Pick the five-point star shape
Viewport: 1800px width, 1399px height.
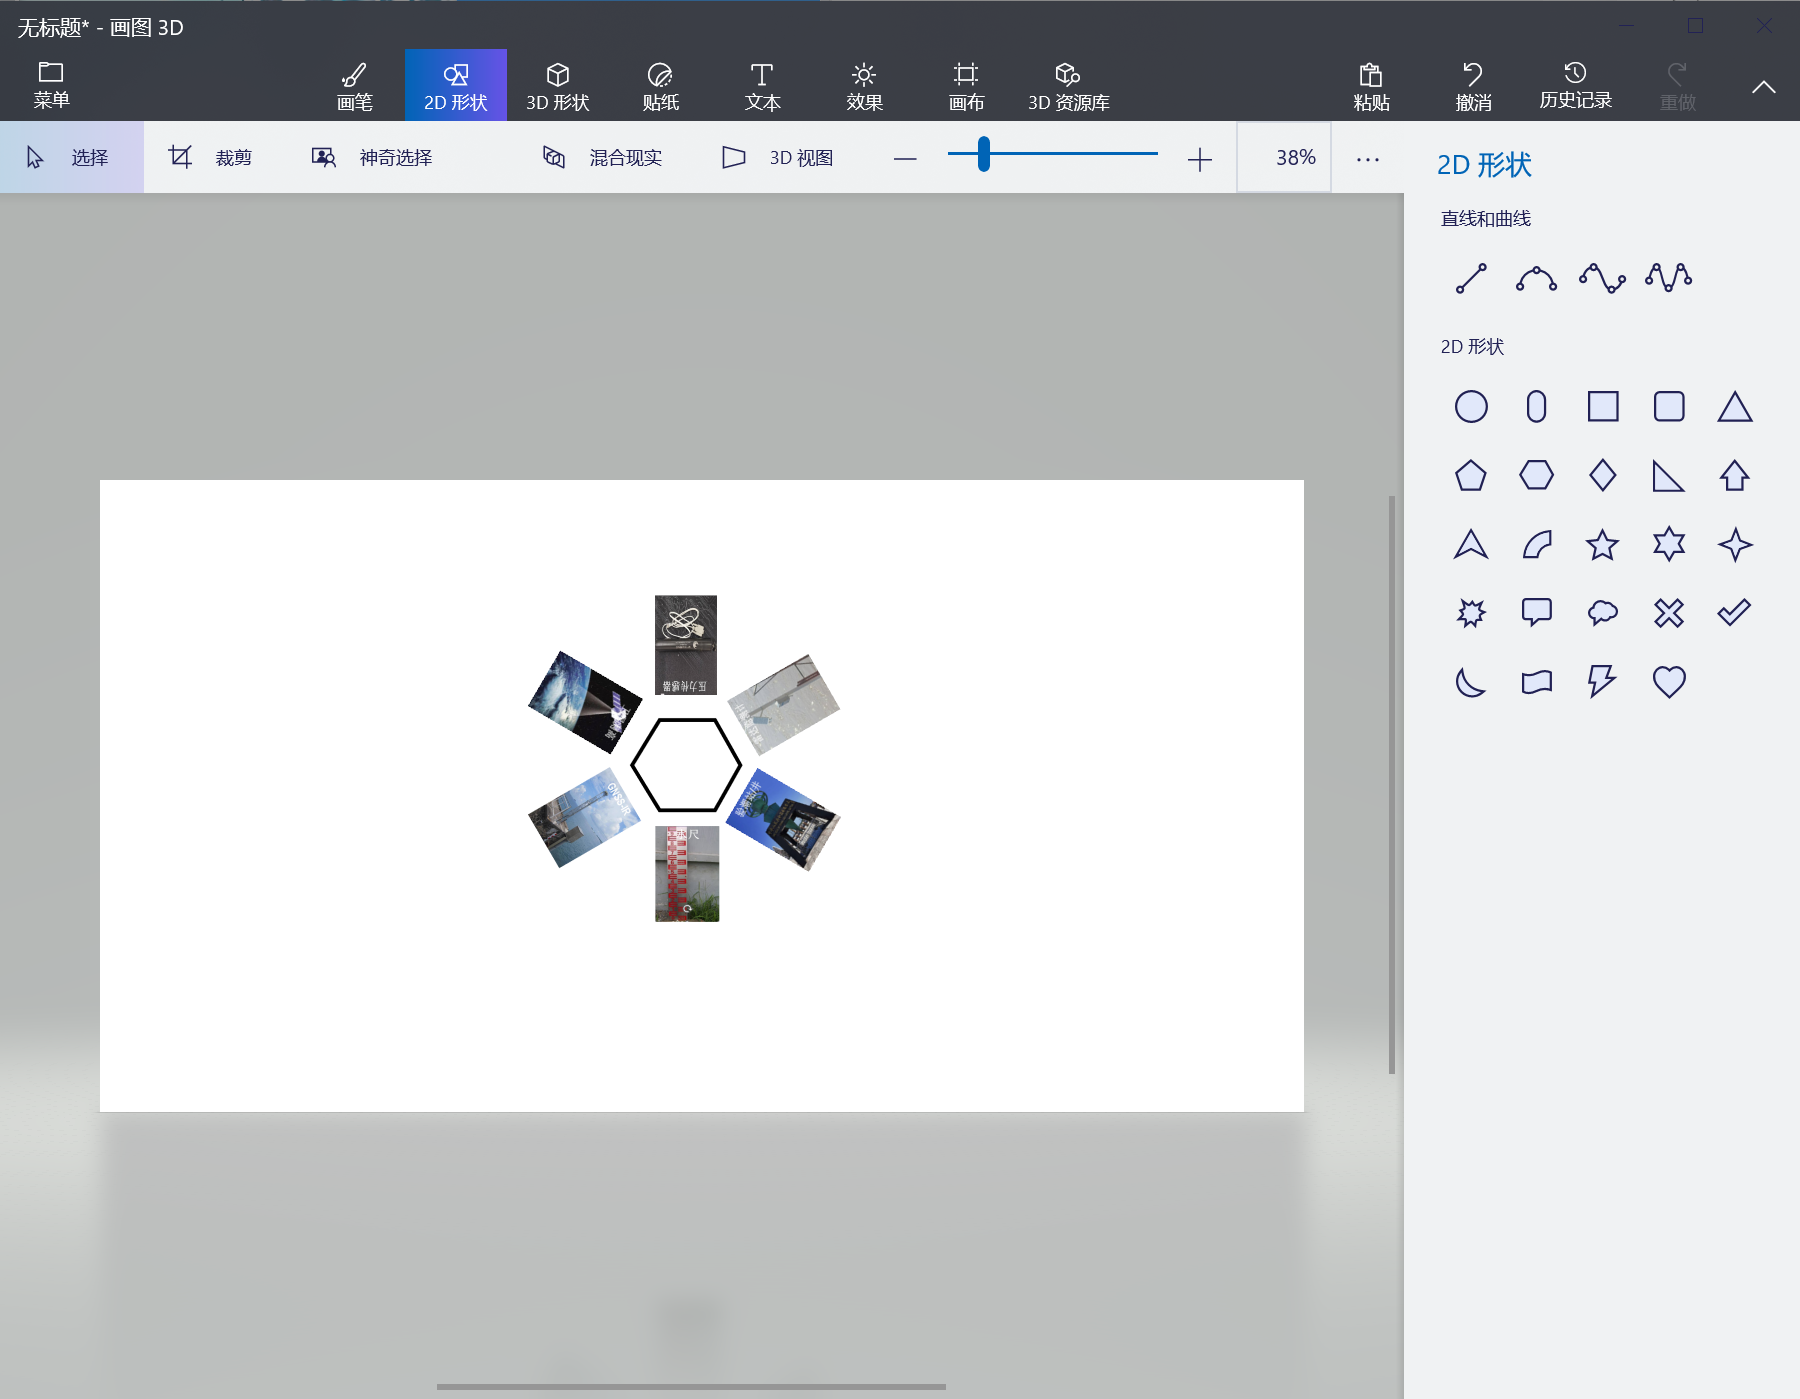(1602, 545)
